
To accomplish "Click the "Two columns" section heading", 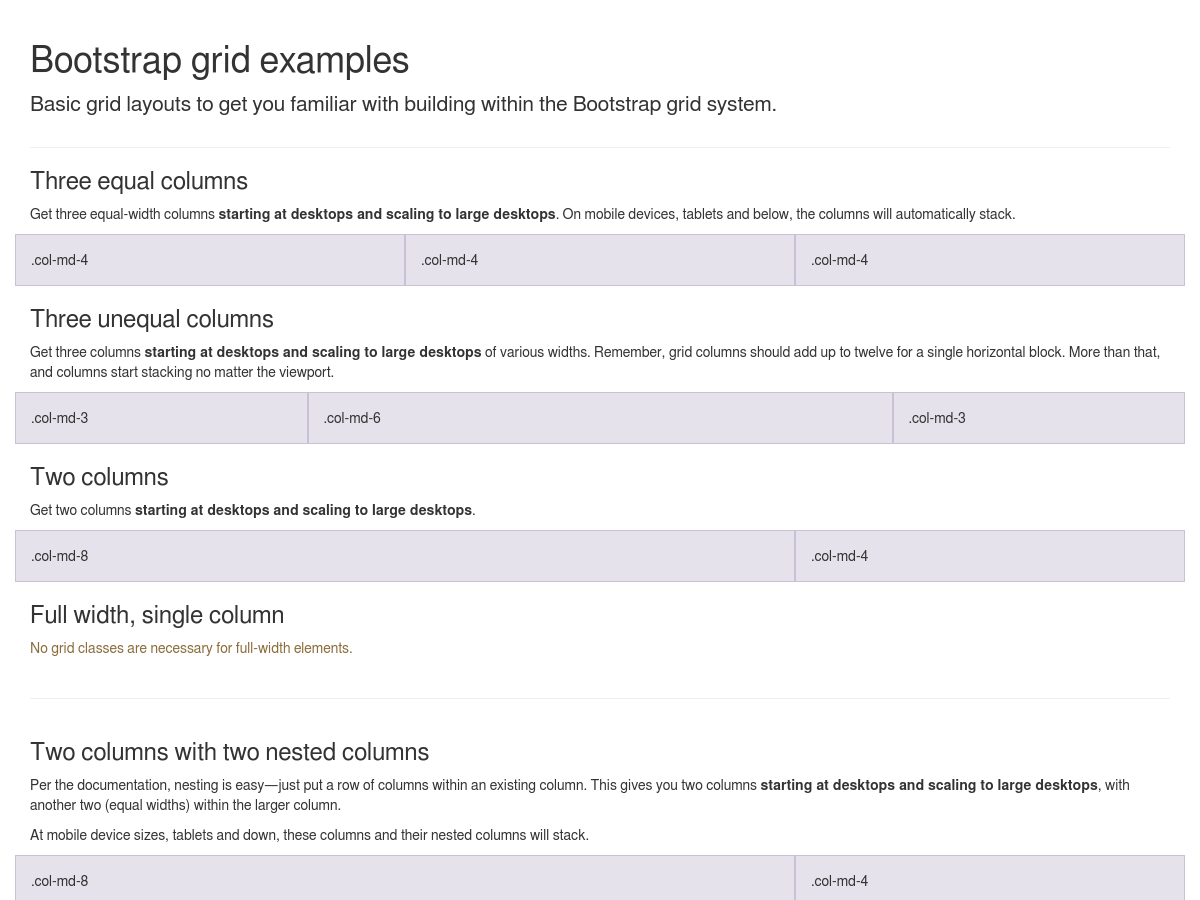I will coord(99,477).
